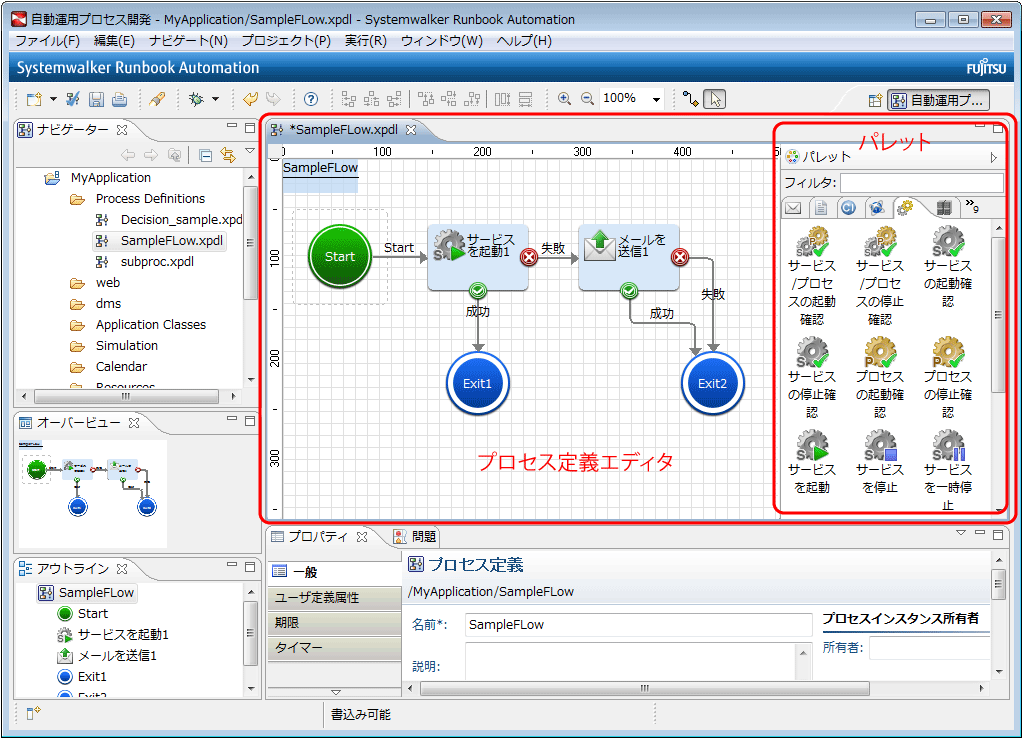This screenshot has width=1022, height=738.
Task: Open the プロジェクト(P) menu
Action: point(286,40)
